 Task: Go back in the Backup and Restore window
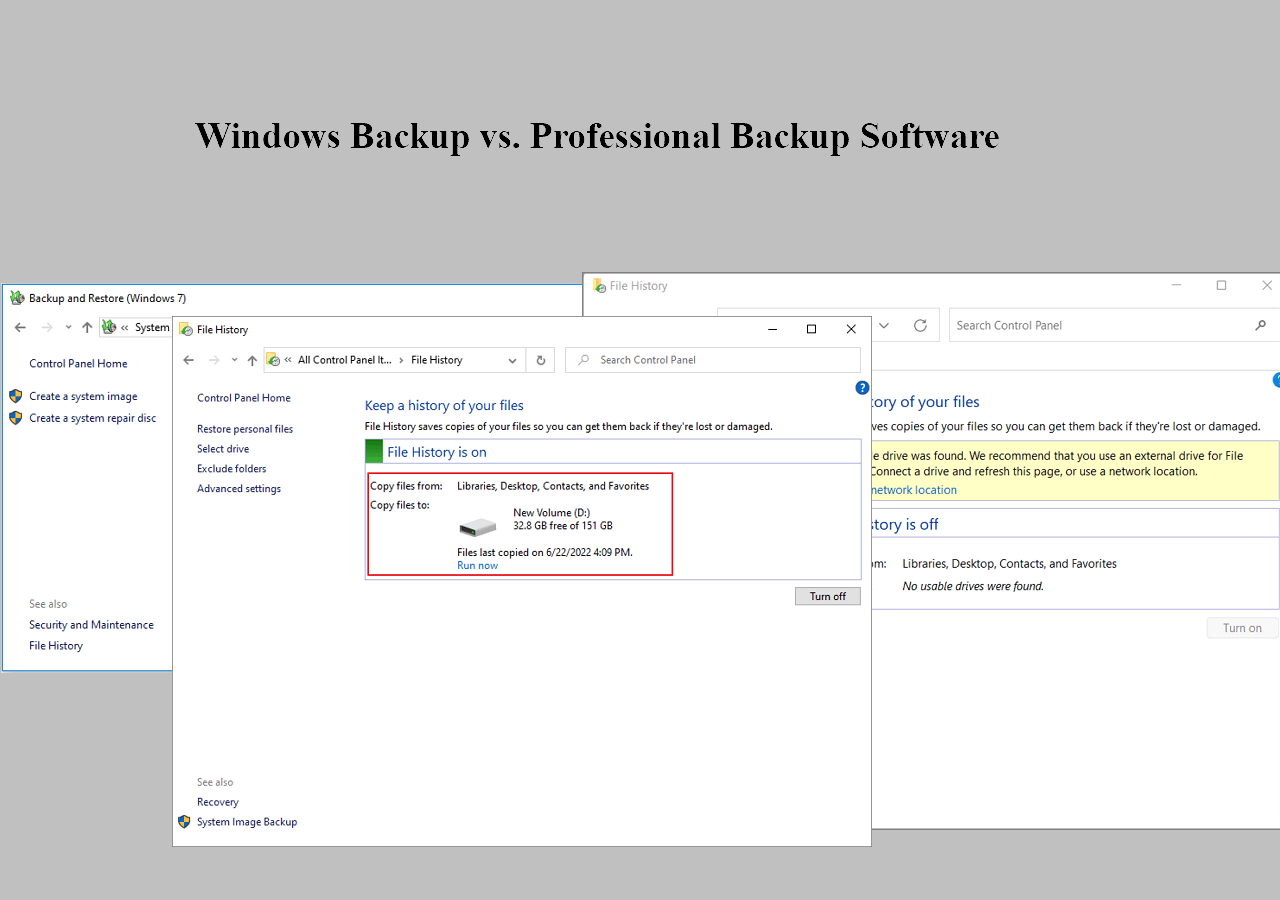tap(20, 327)
